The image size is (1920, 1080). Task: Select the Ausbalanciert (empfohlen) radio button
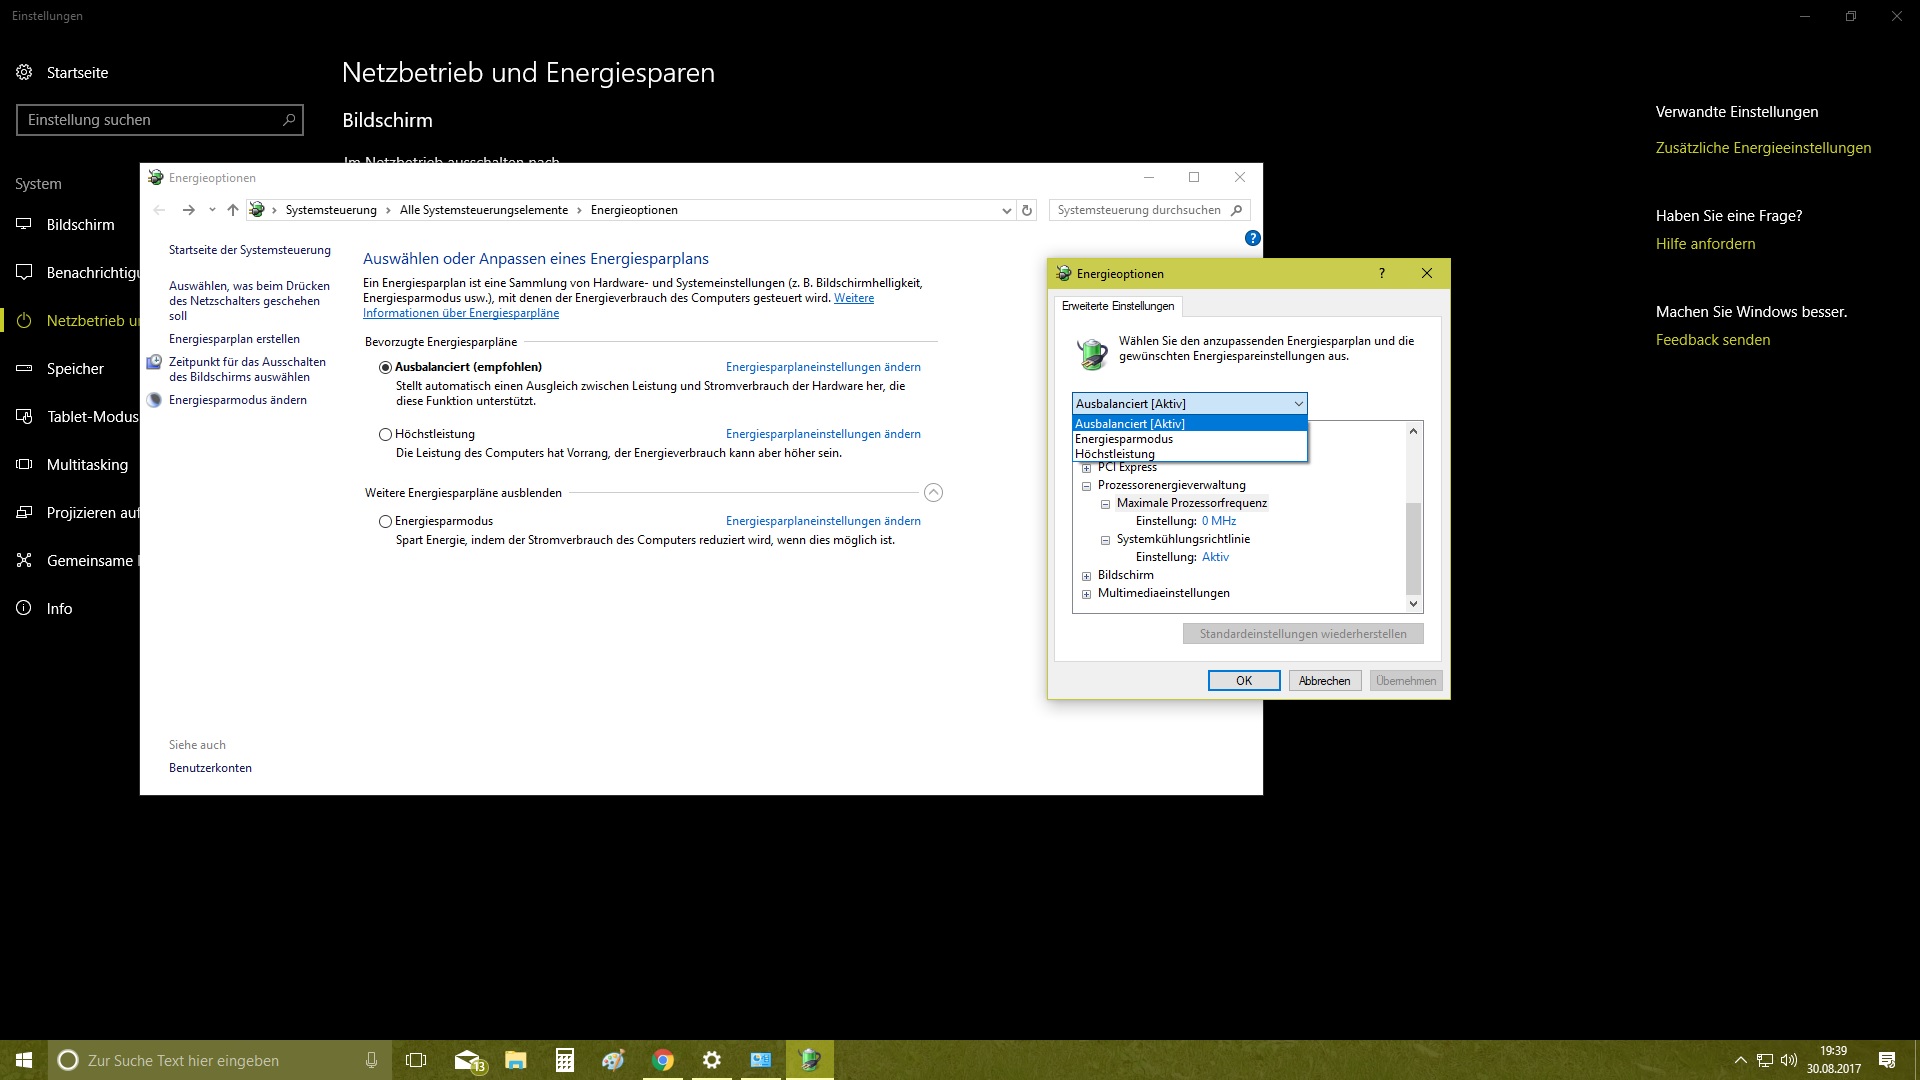[x=385, y=367]
